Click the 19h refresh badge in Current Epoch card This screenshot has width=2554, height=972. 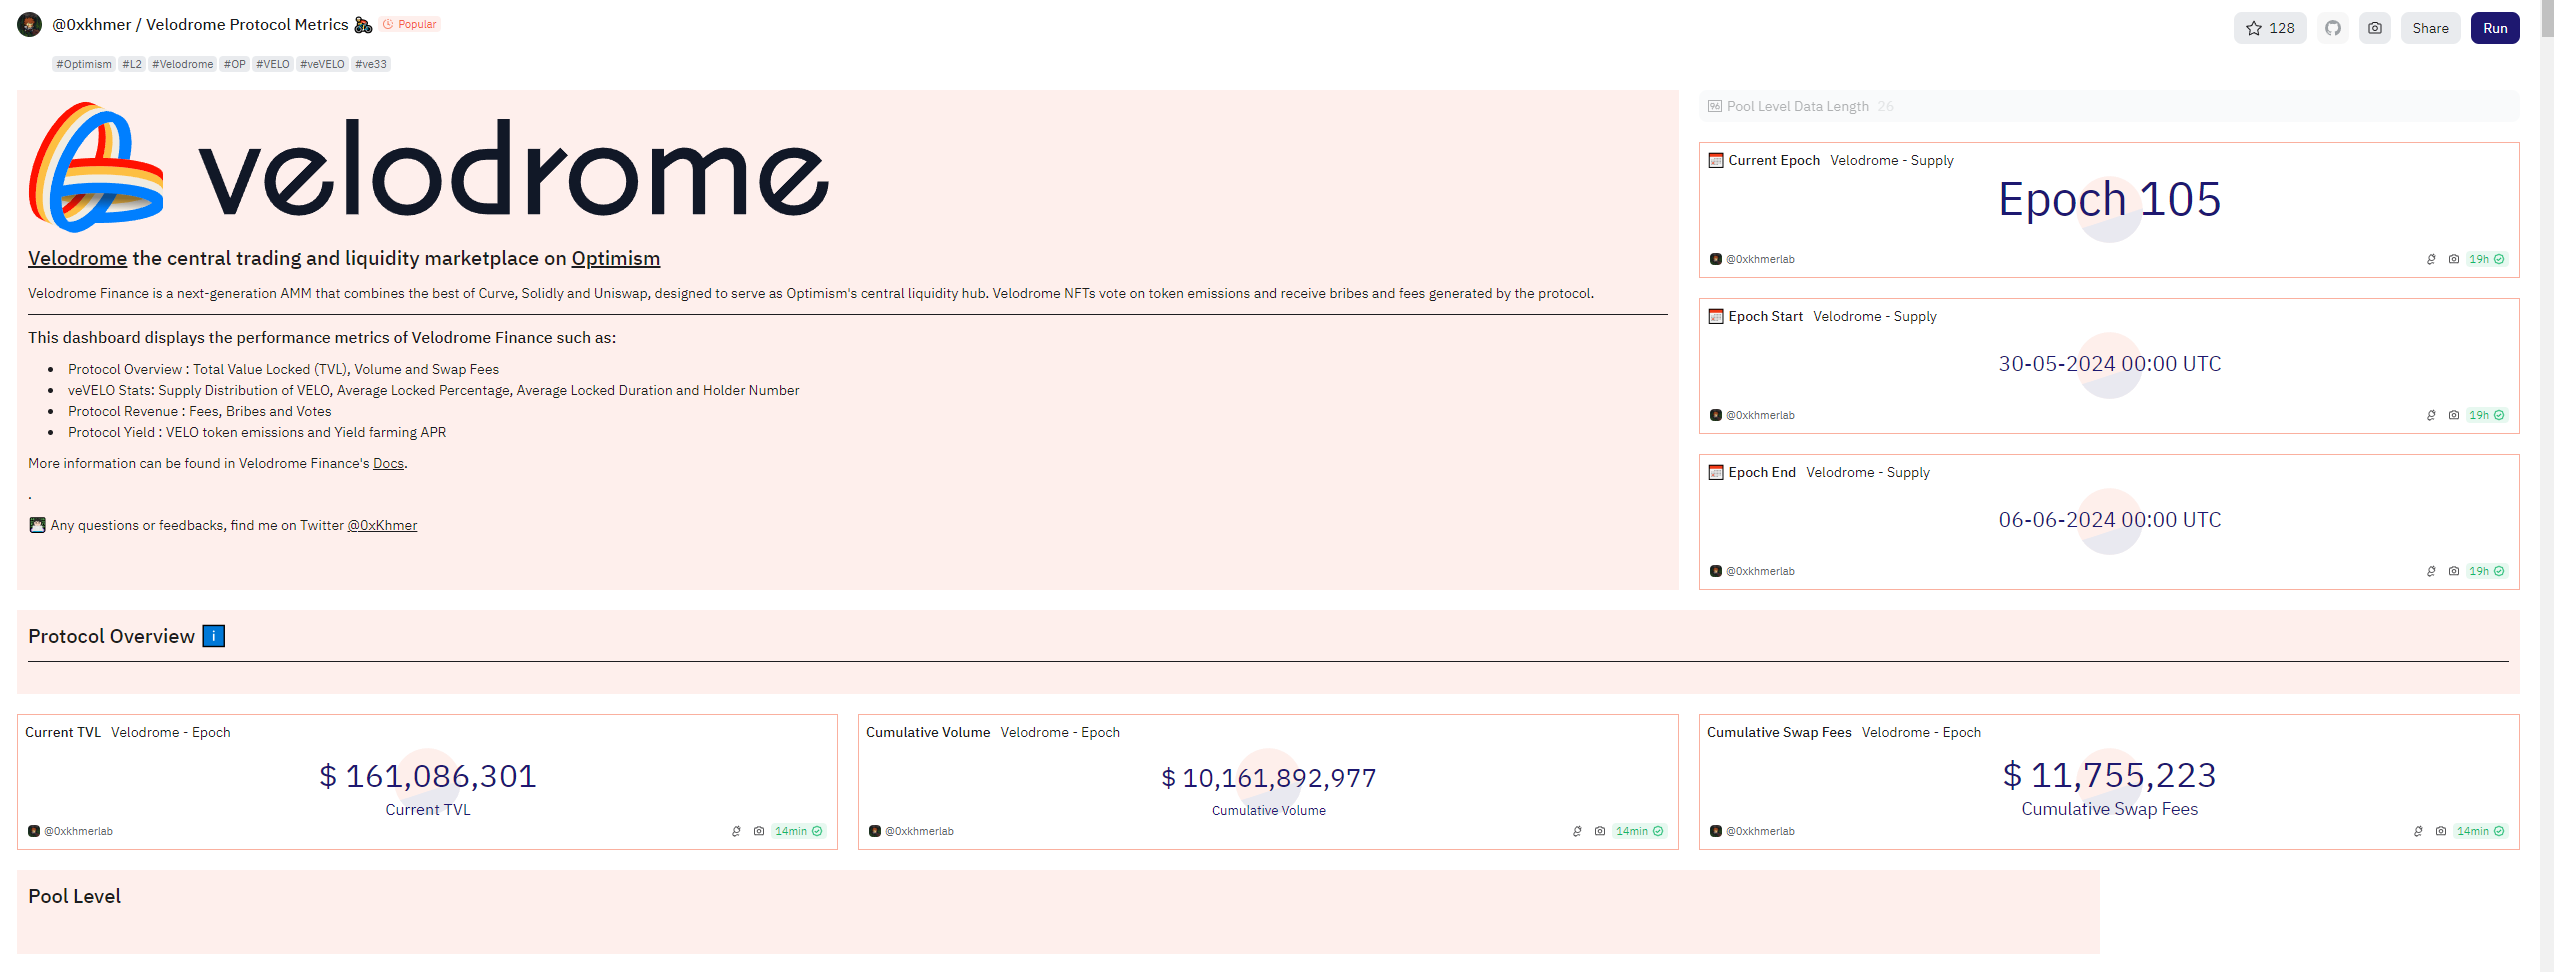click(2486, 259)
